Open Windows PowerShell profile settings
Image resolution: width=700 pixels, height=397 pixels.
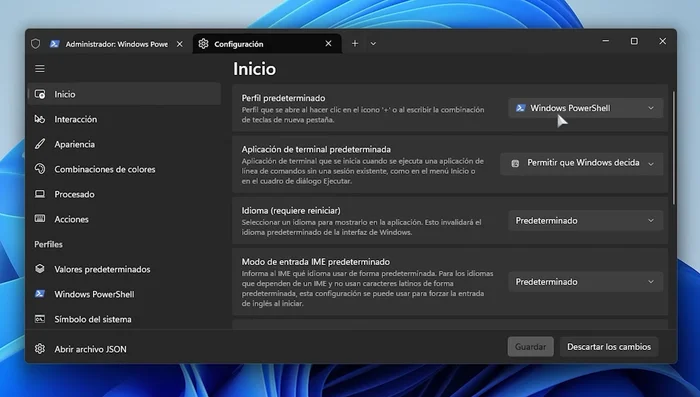[125, 294]
